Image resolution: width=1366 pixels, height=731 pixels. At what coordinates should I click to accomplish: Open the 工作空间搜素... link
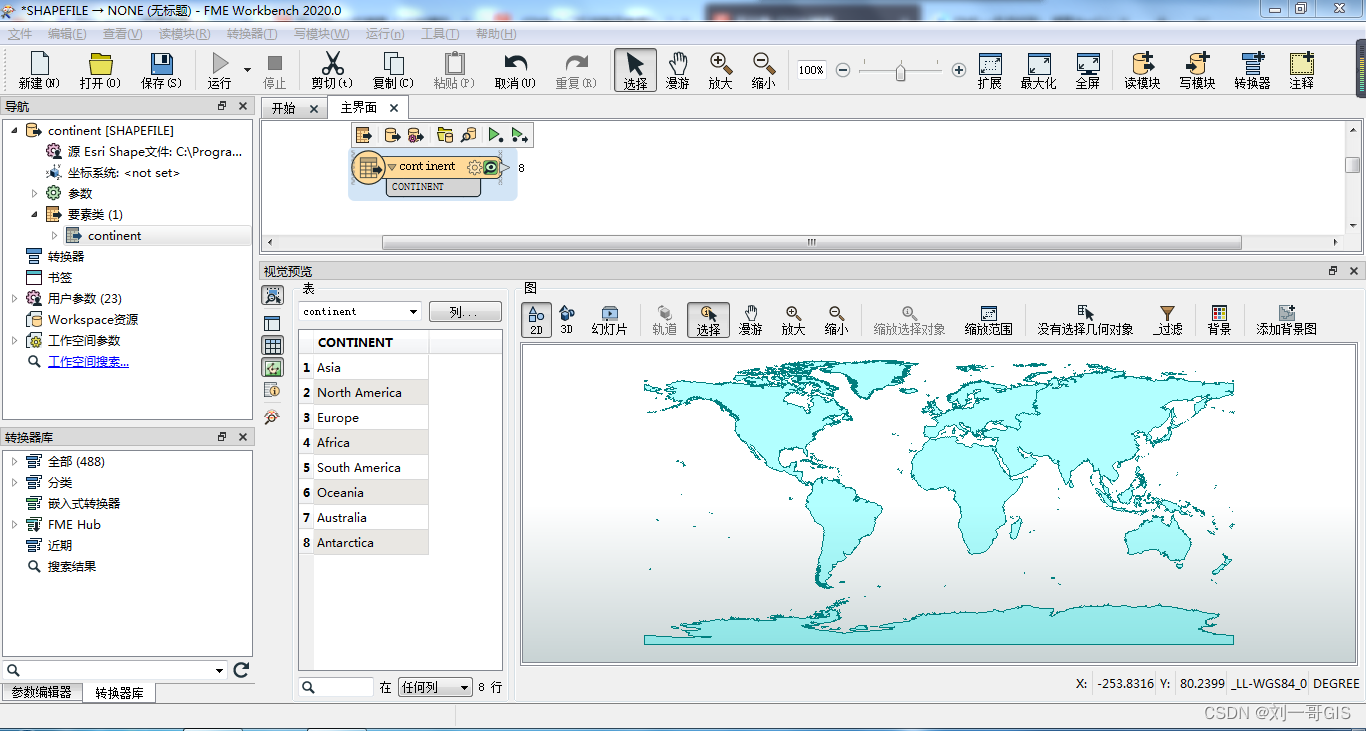coord(88,362)
